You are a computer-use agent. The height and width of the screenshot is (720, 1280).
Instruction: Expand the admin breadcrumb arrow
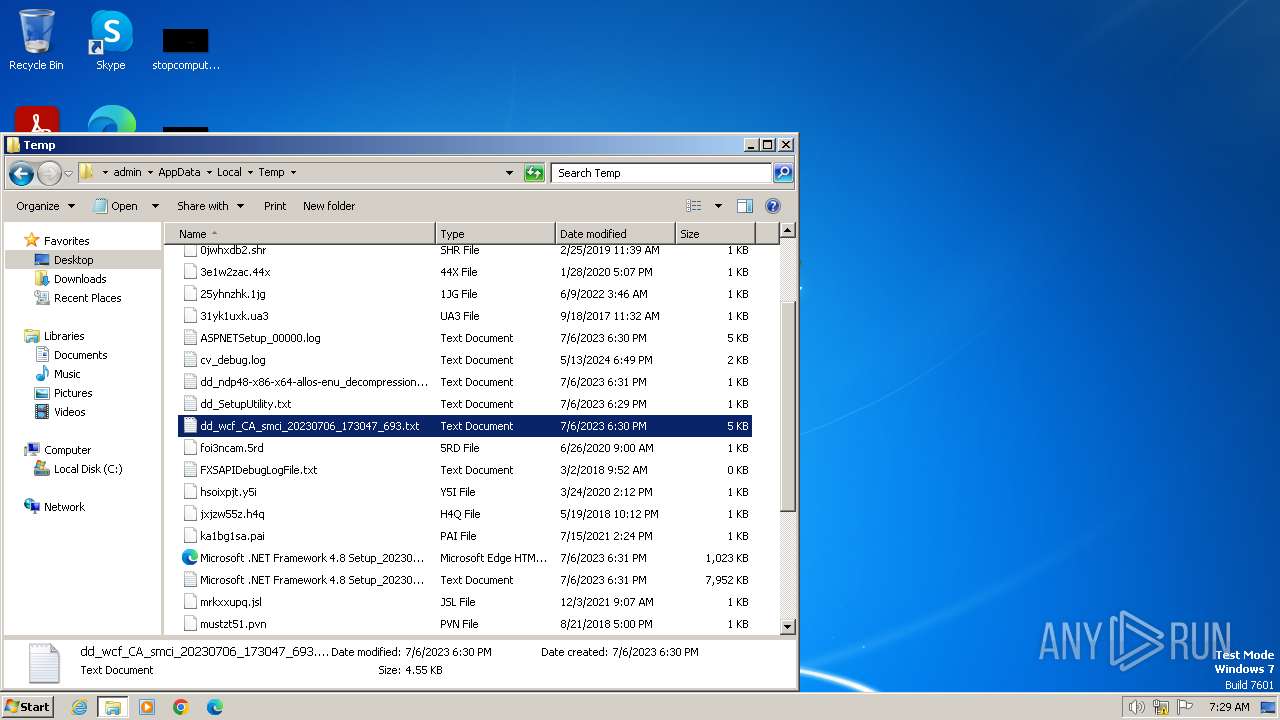coord(150,172)
